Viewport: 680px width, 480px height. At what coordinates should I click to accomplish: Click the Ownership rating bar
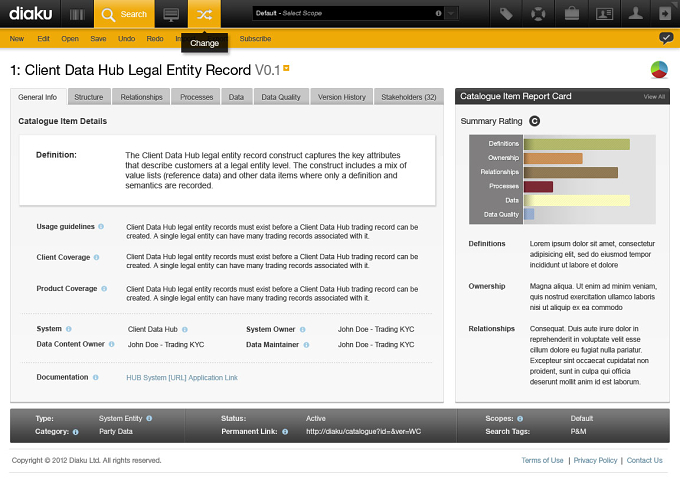tap(553, 158)
